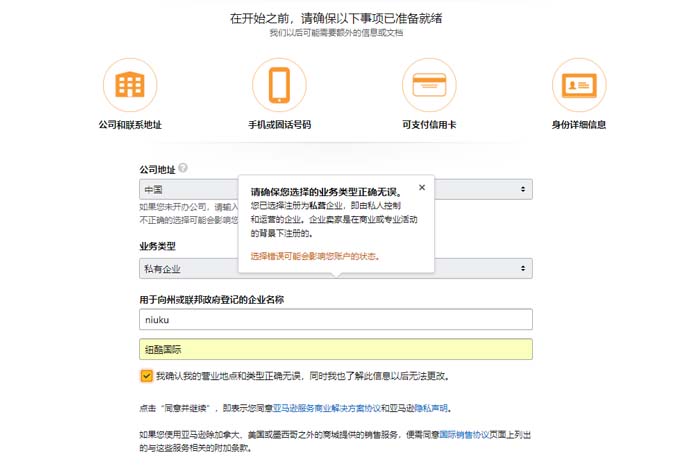Click the 在开始之前 page heading
700x466 pixels.
coord(349,17)
